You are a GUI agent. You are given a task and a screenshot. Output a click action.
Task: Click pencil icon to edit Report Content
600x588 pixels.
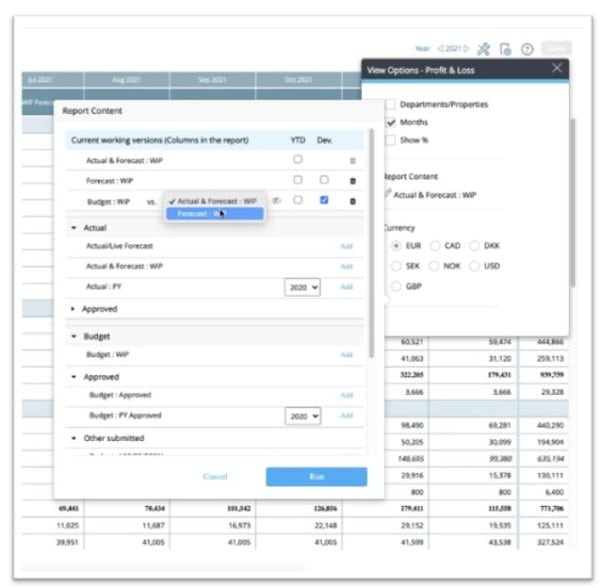[x=387, y=194]
